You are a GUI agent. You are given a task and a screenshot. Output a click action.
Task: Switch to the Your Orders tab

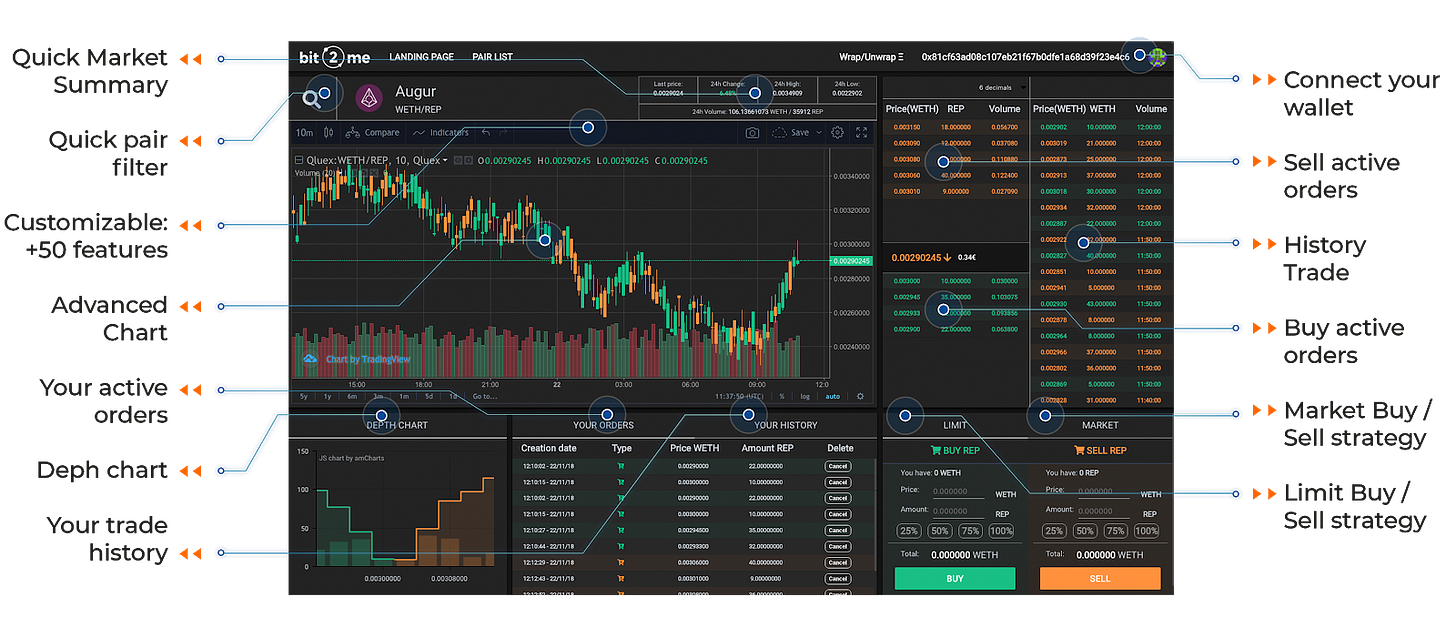pyautogui.click(x=603, y=425)
